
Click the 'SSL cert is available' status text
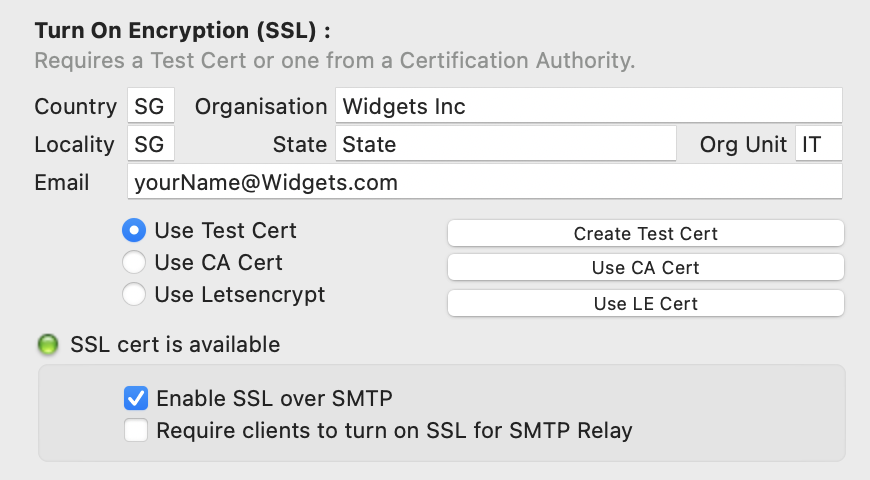175,345
